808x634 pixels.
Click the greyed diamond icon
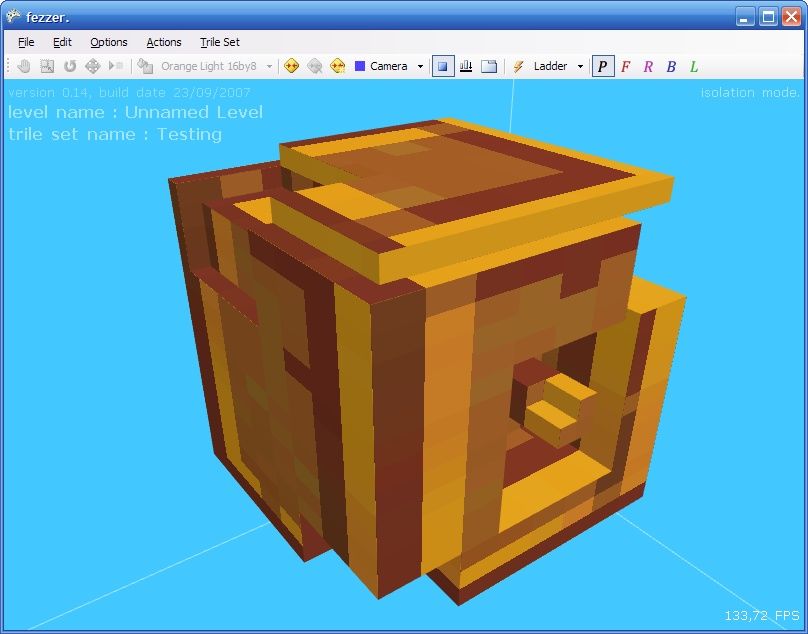[314, 66]
